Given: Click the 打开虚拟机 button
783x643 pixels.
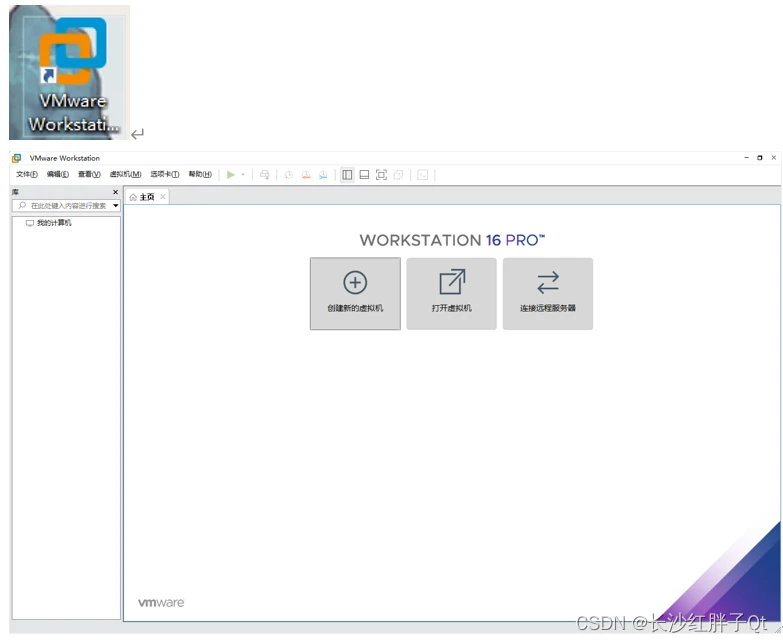Looking at the screenshot, I should click(451, 294).
